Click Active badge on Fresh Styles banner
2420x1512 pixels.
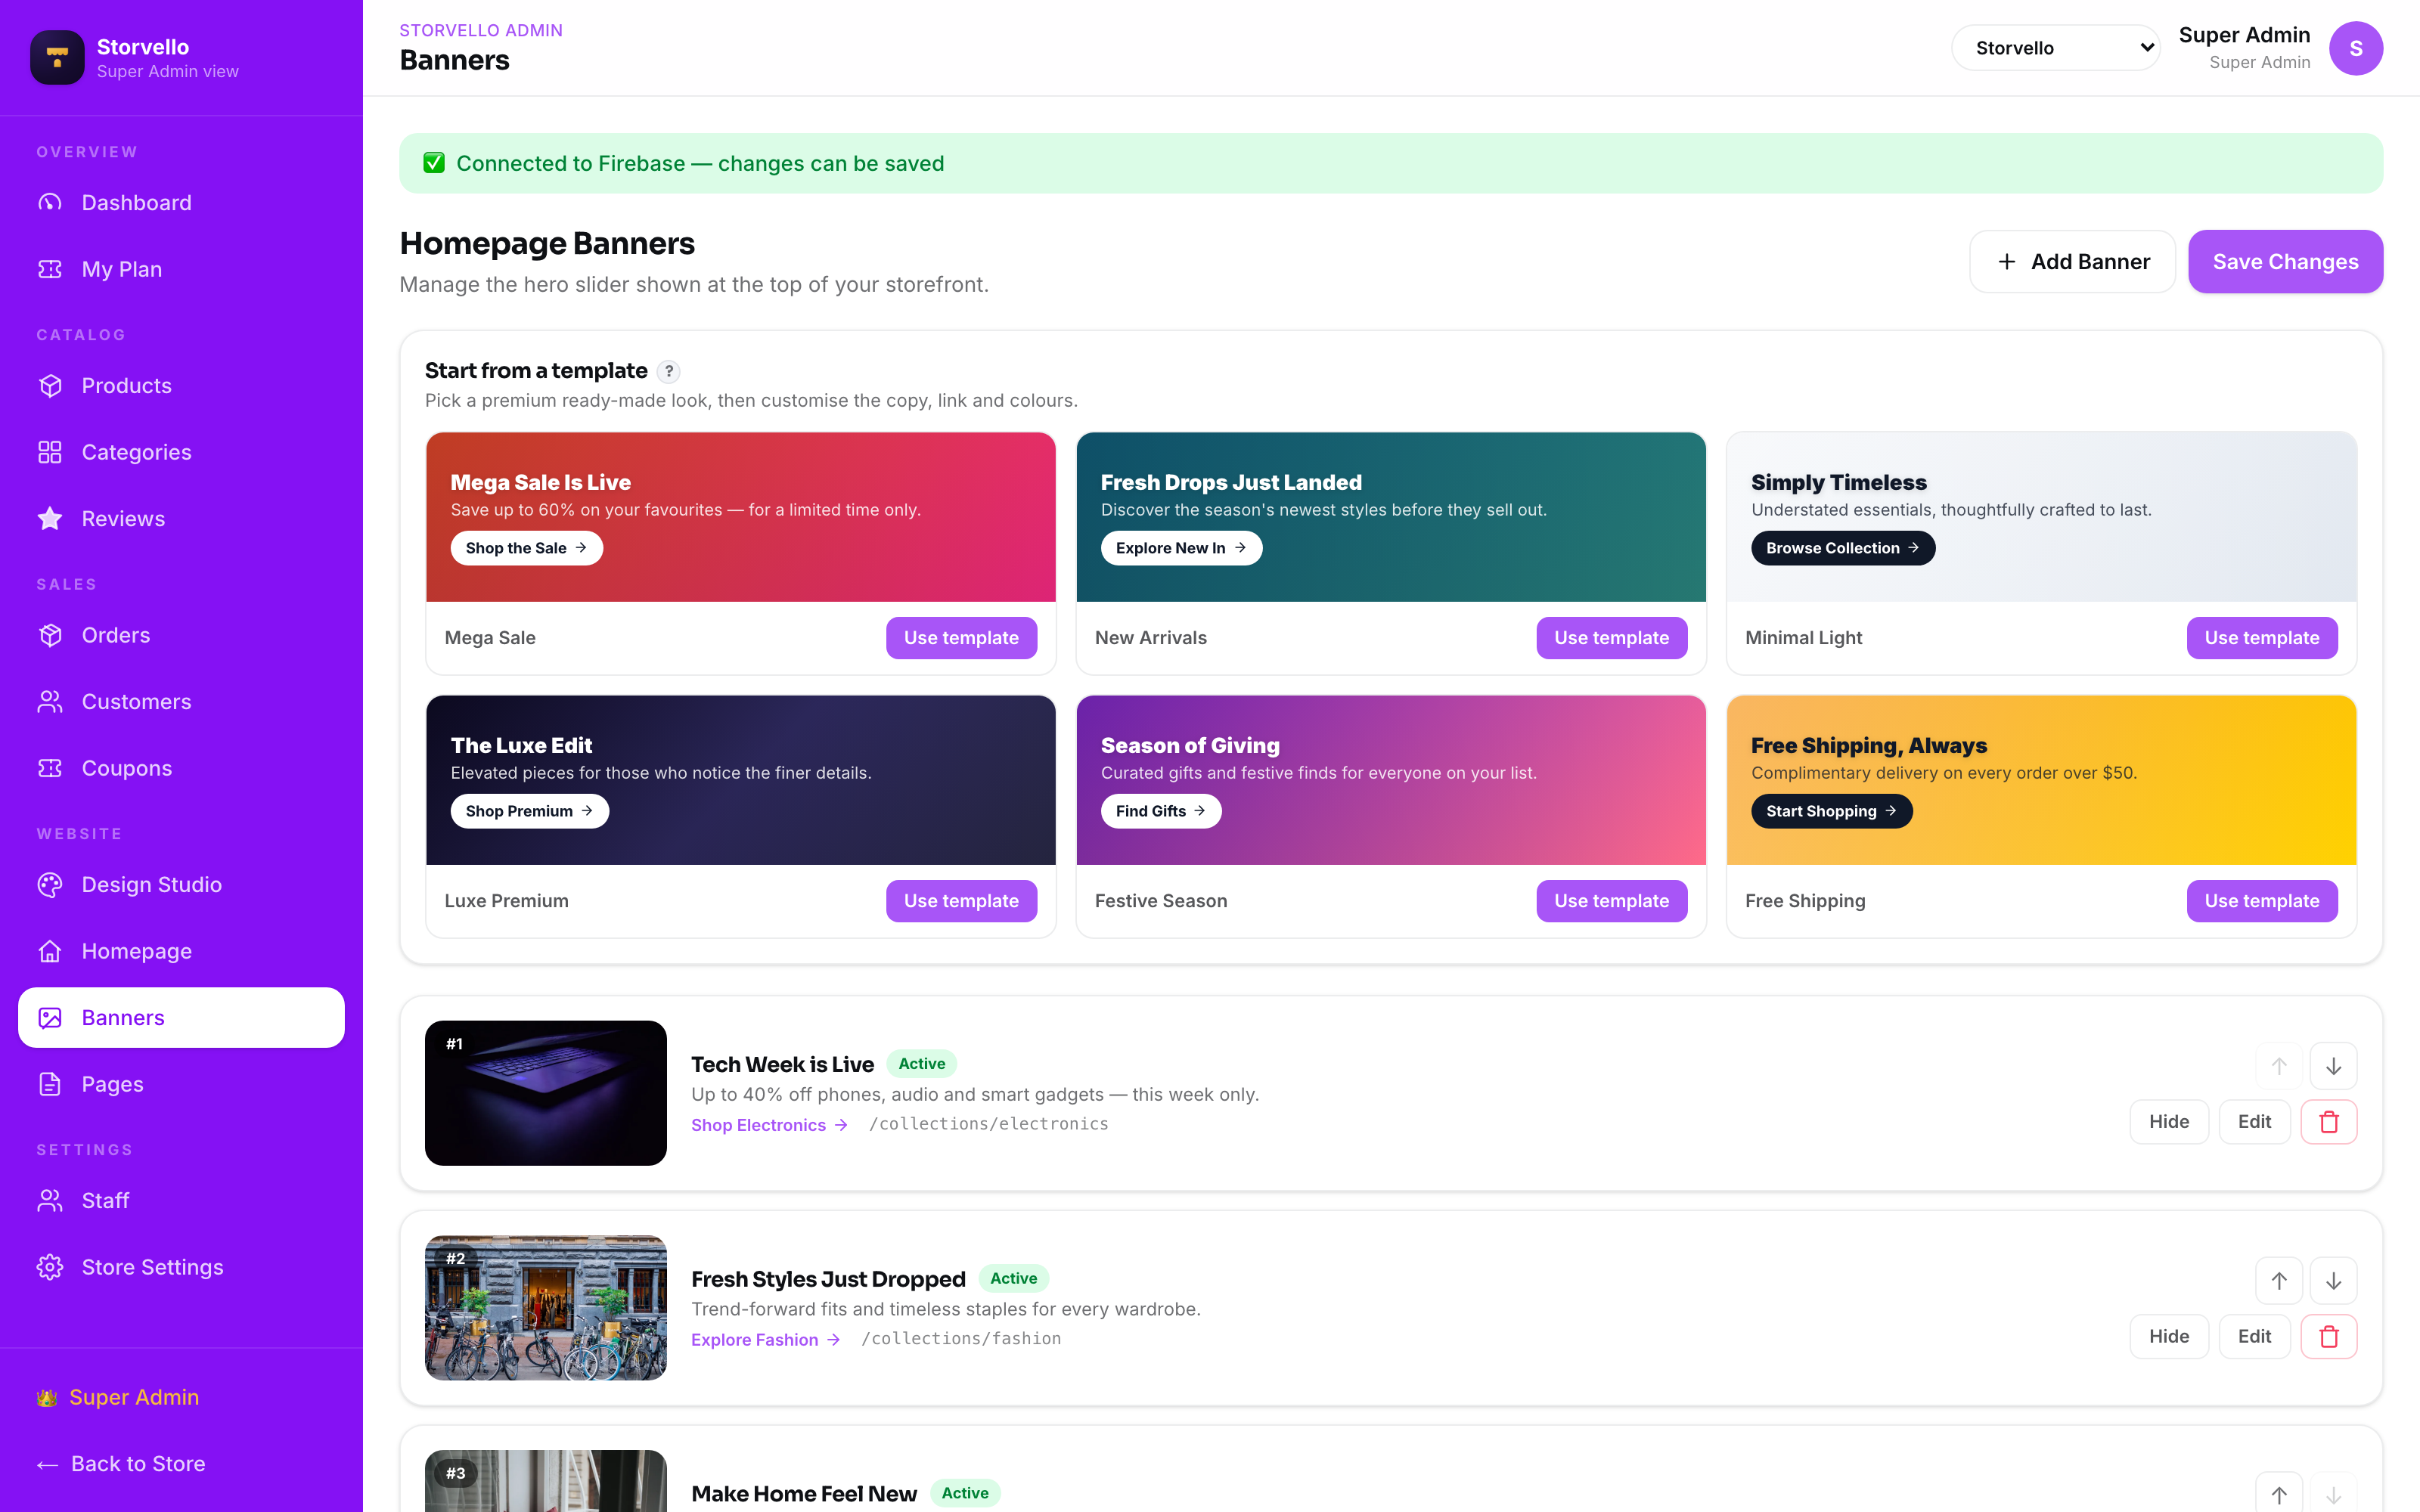1013,1279
